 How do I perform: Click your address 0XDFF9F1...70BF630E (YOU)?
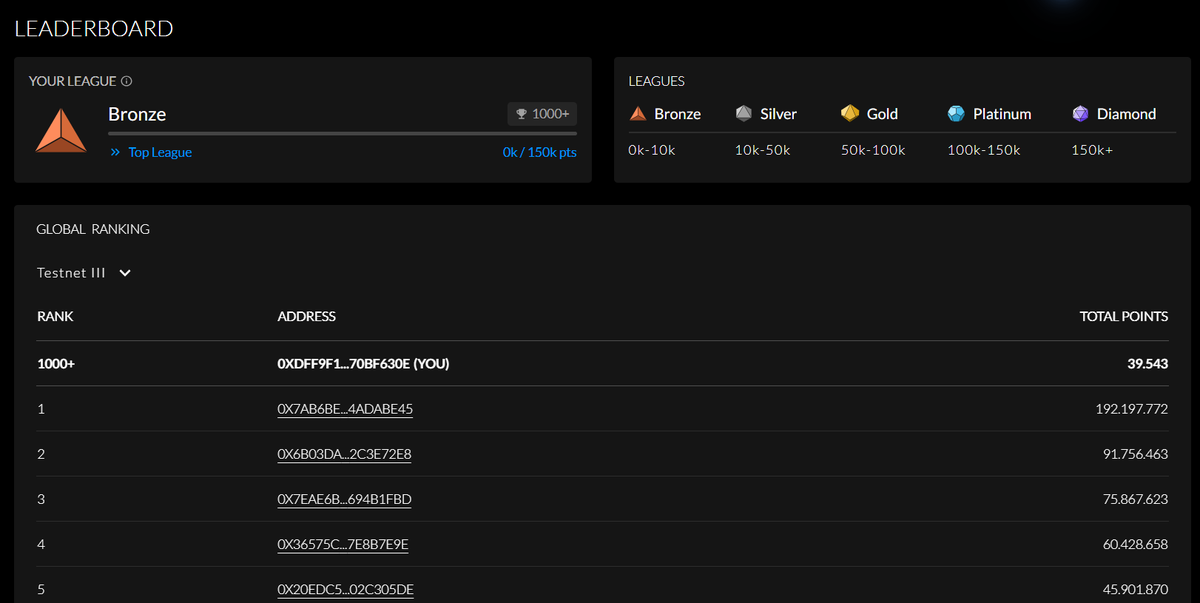click(363, 364)
